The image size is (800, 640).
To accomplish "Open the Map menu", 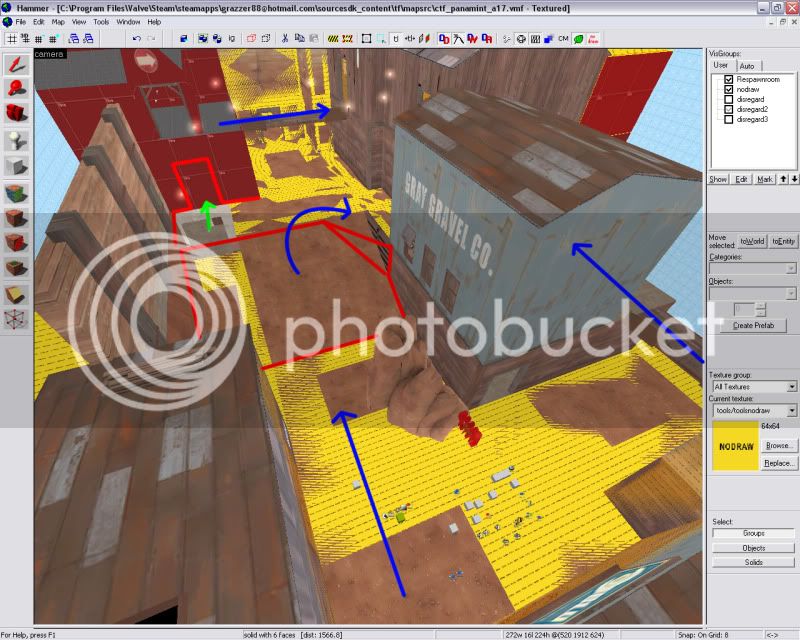I will 58,22.
